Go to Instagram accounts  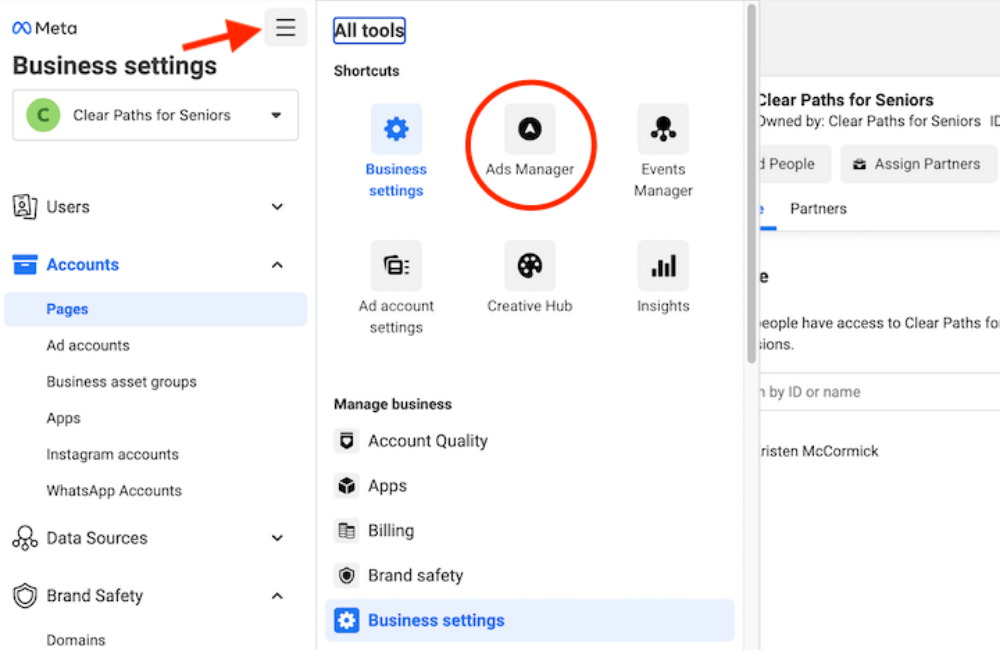[112, 455]
